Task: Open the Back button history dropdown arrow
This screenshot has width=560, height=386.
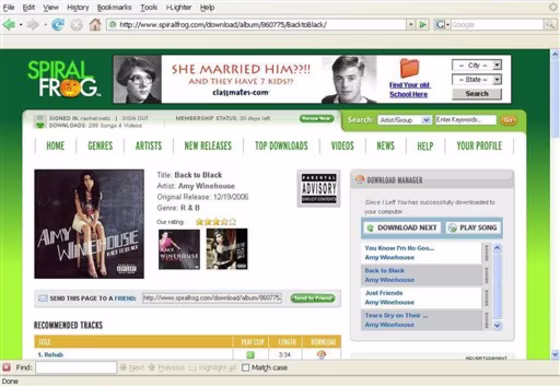Action: click(x=21, y=25)
